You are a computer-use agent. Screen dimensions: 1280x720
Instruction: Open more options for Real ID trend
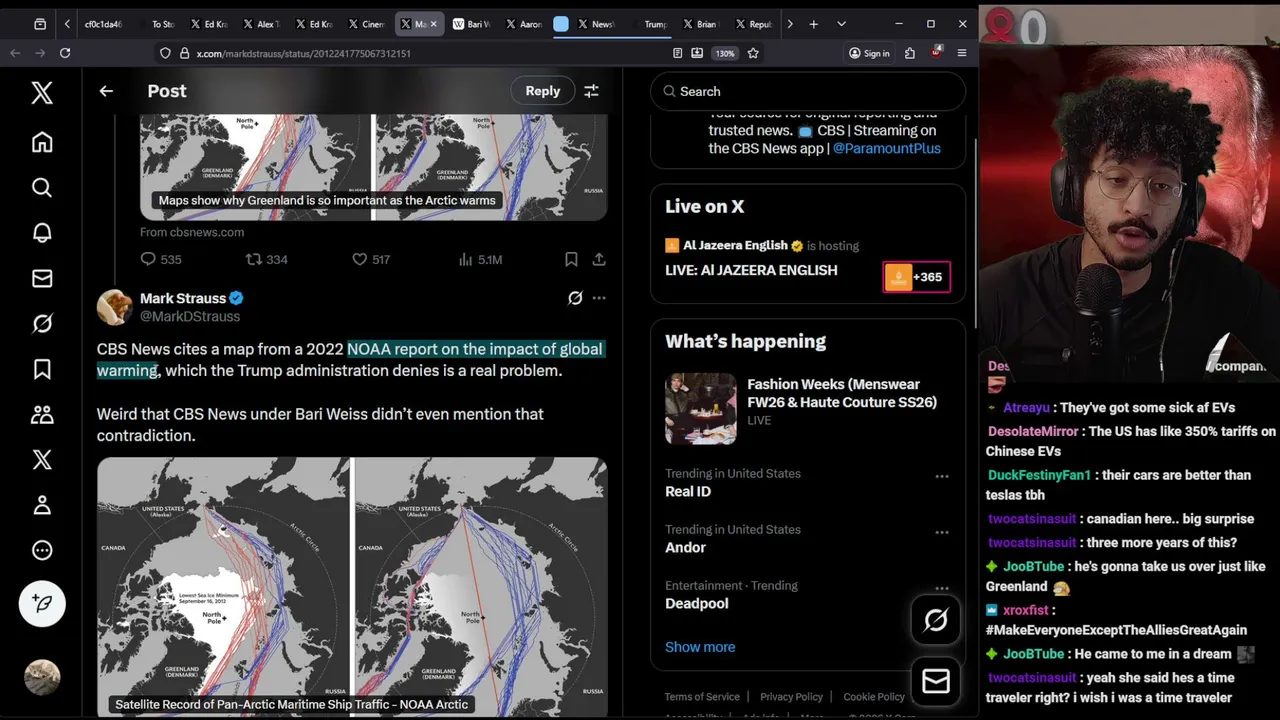point(942,476)
